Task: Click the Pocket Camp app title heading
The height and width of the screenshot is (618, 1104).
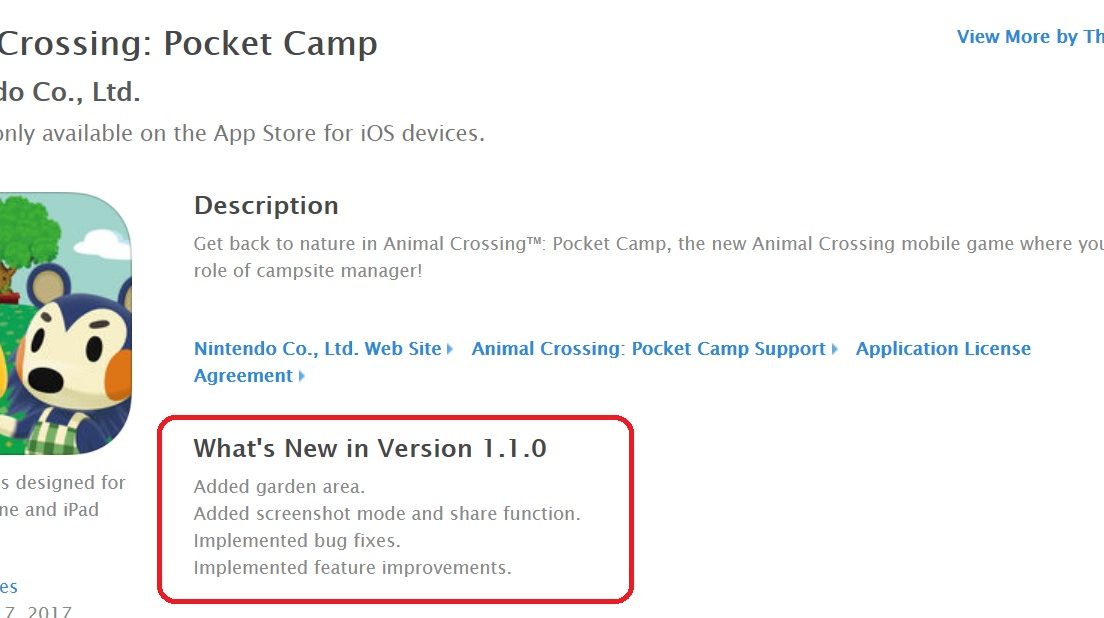Action: [x=188, y=44]
